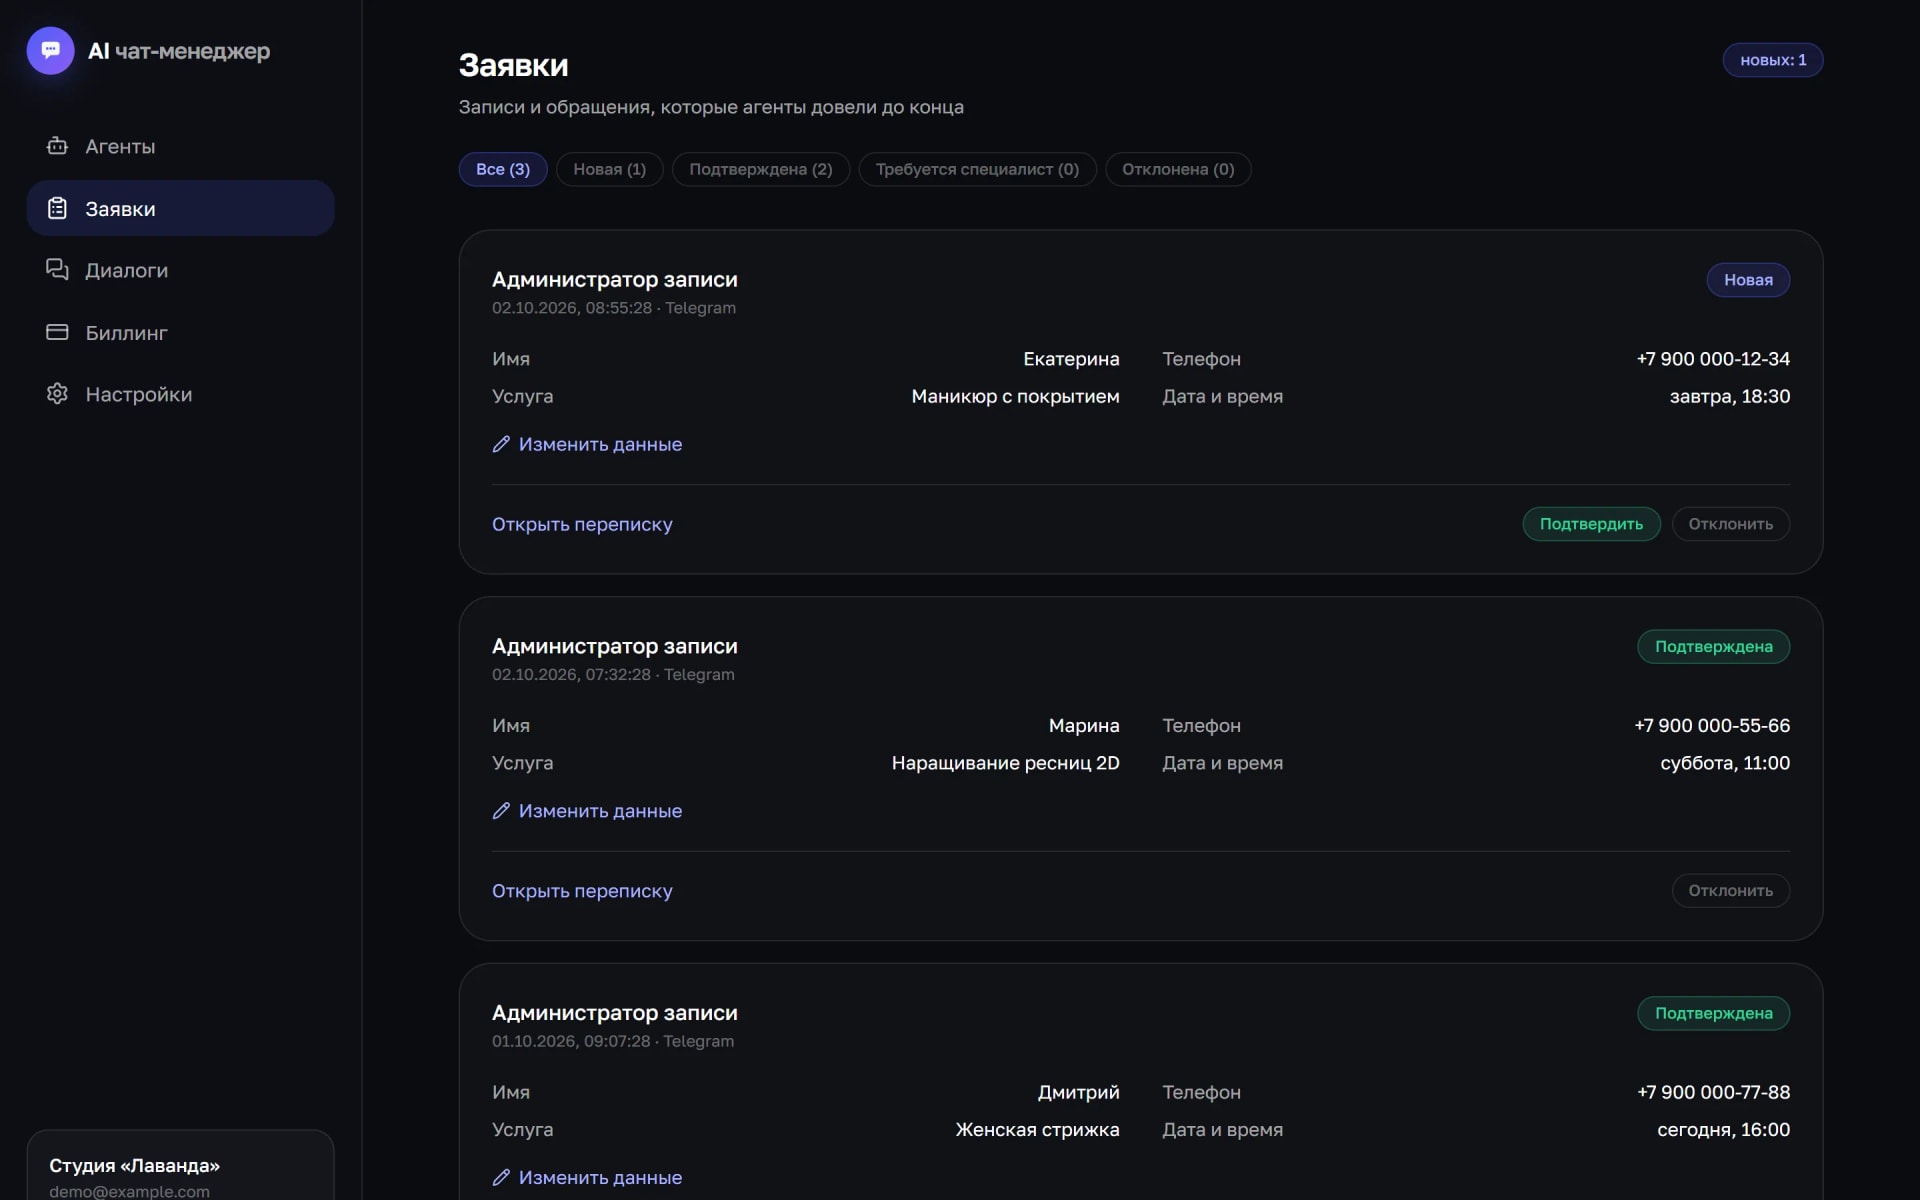1920x1200 pixels.
Task: Click the pencil icon in Марина's request
Action: [501, 811]
